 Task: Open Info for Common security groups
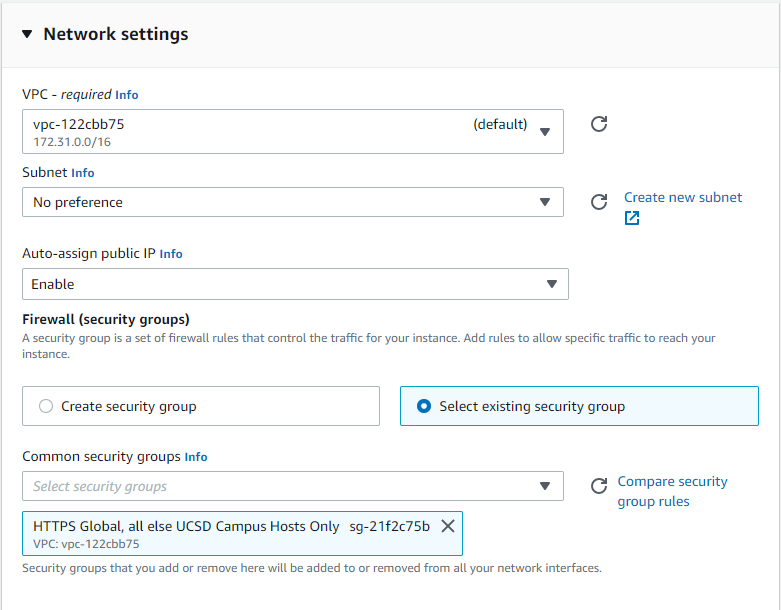[x=196, y=457]
